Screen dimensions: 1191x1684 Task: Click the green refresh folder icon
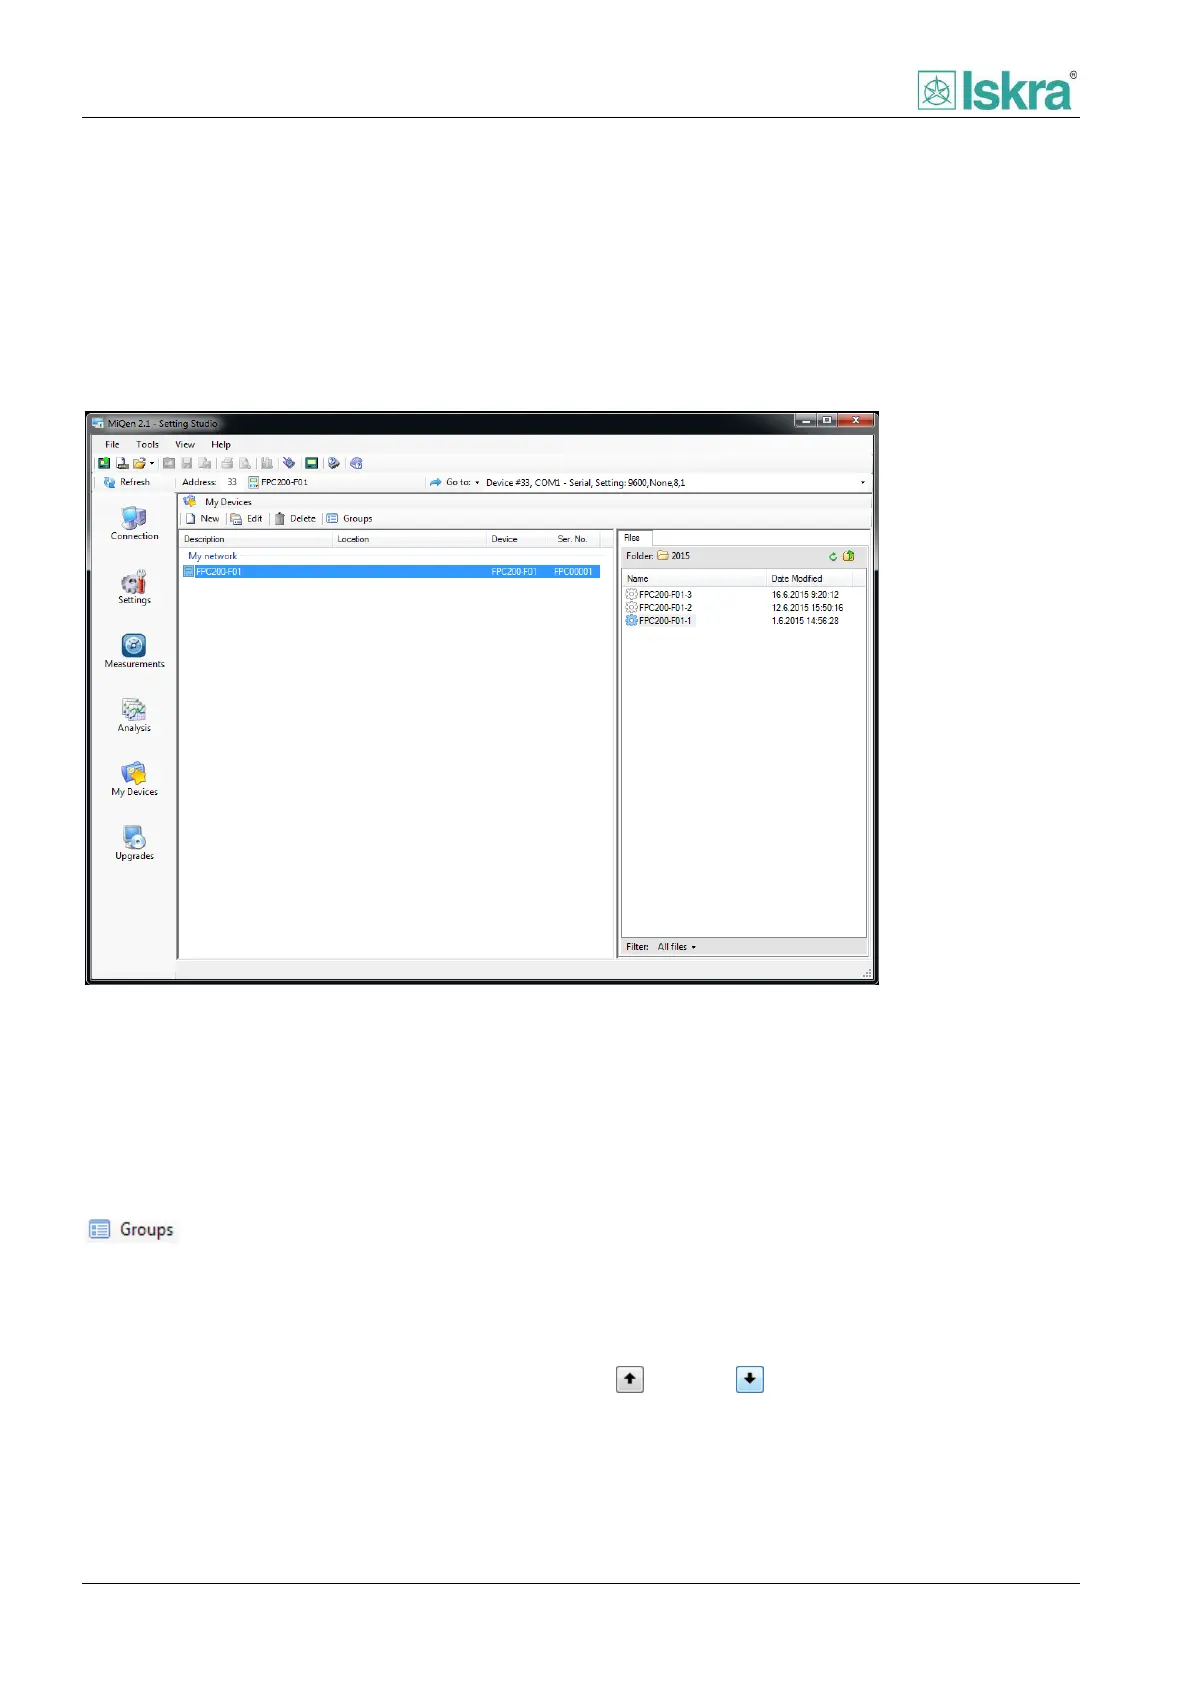tap(832, 556)
